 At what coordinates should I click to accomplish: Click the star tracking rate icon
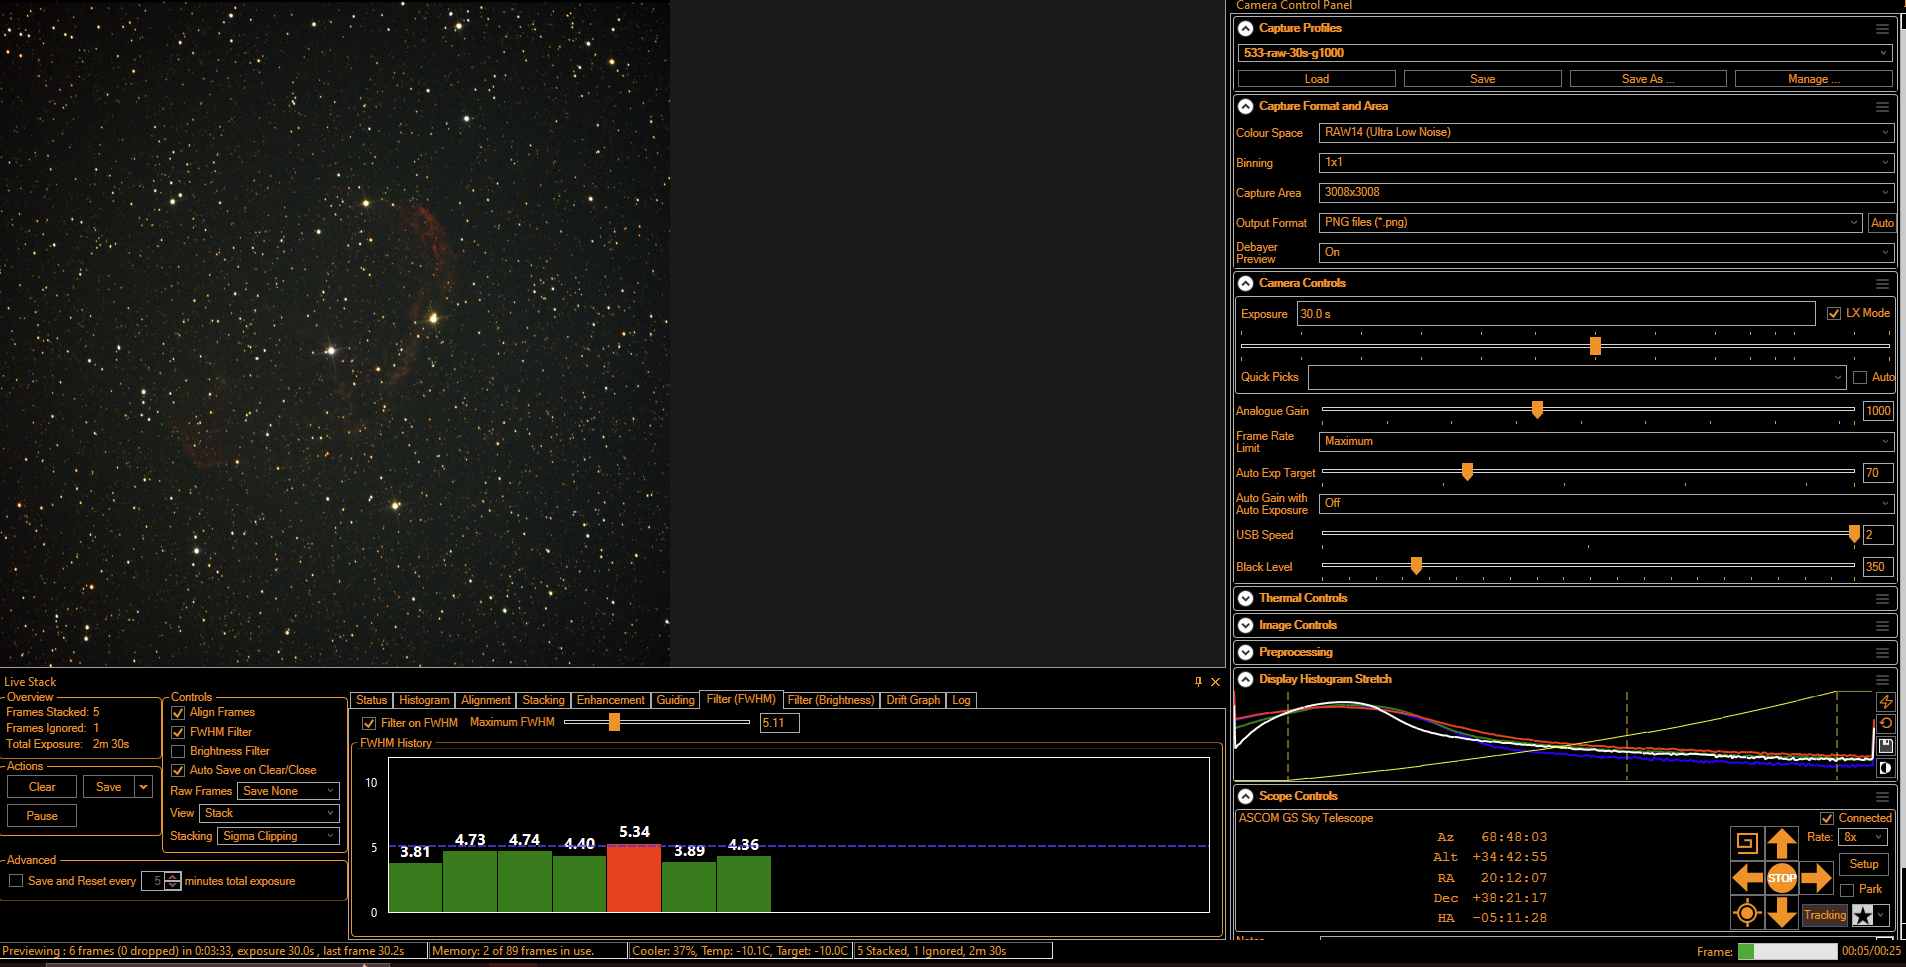tap(1863, 915)
